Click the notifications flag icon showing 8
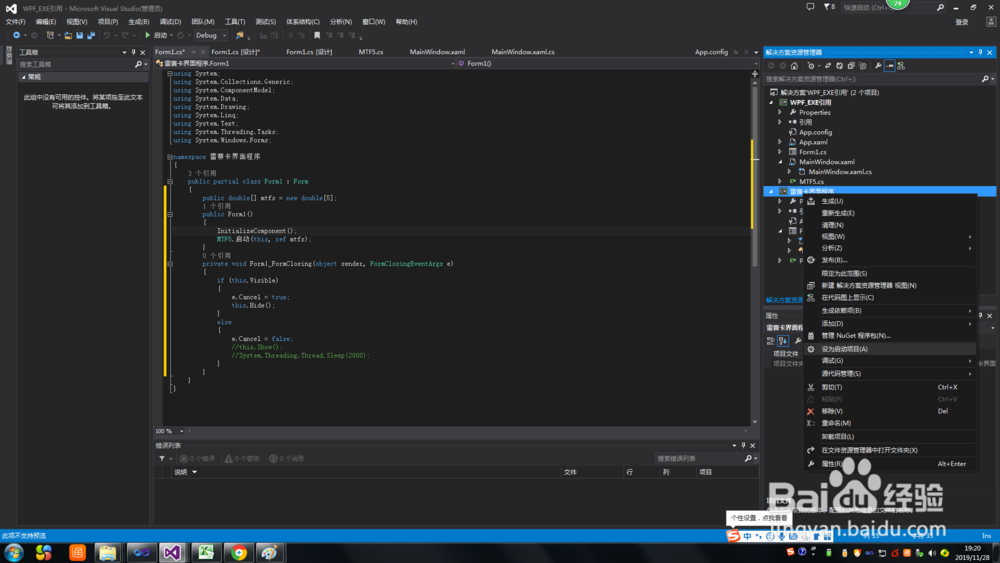The height and width of the screenshot is (563, 1000). 828,7
